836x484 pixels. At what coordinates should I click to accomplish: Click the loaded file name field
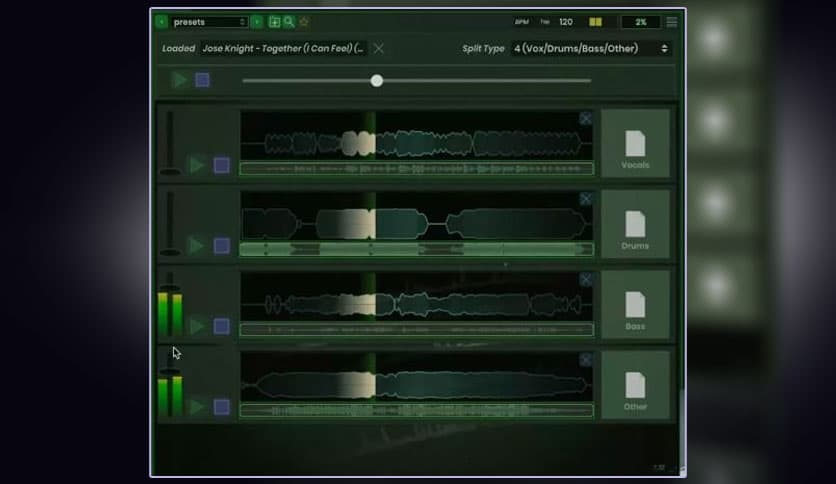[x=283, y=49]
